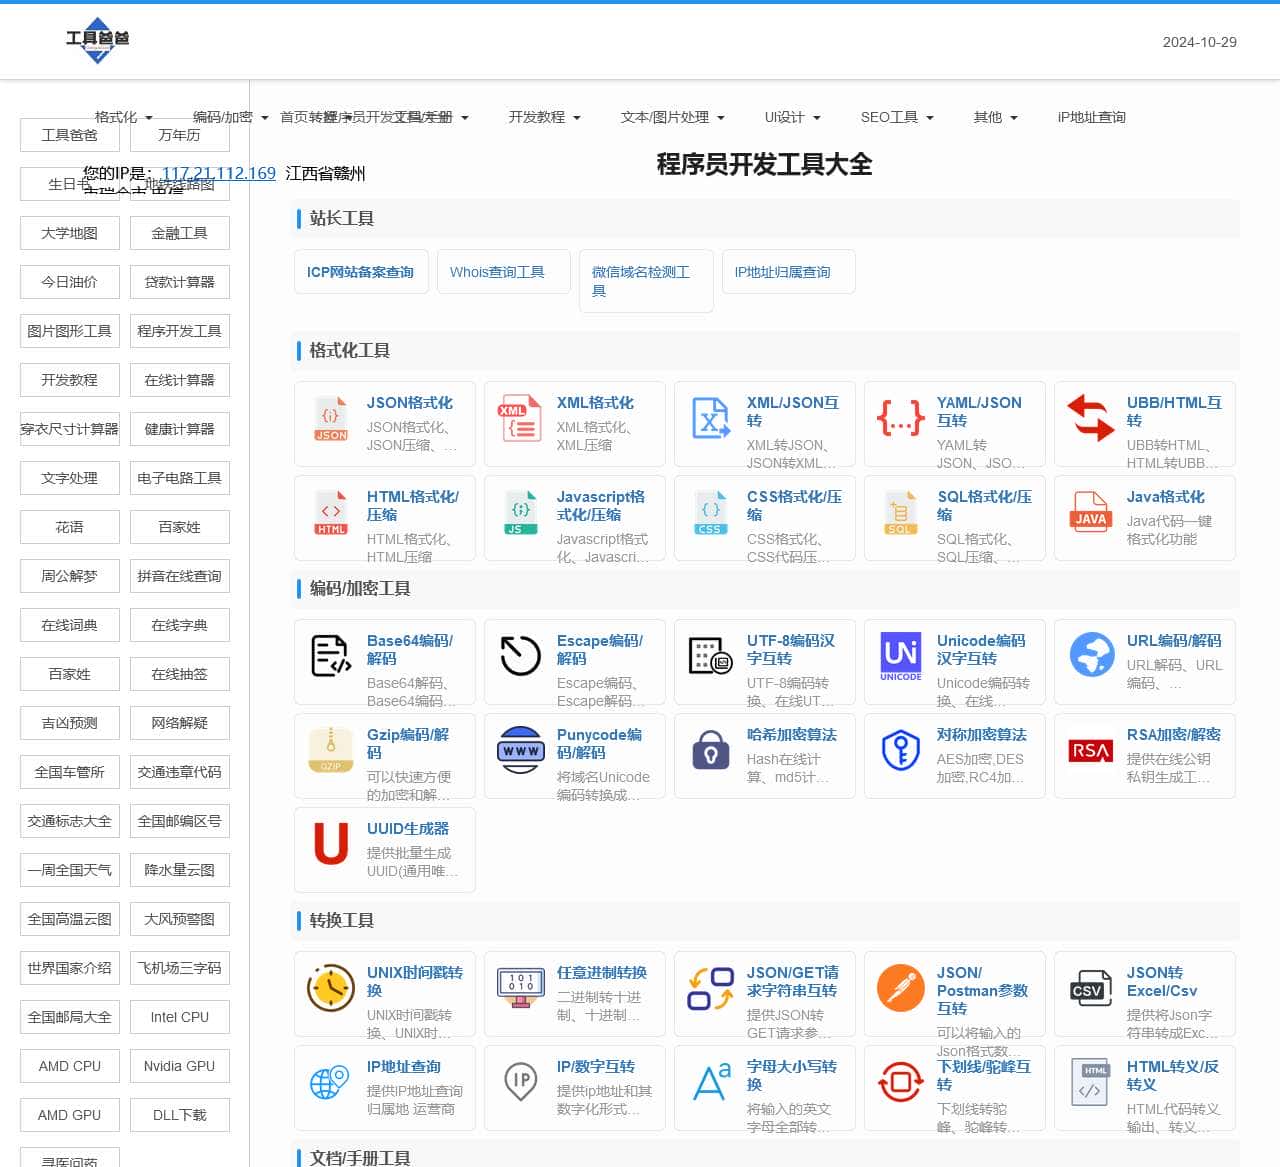Select 今日油价 in the left sidebar

tap(70, 282)
